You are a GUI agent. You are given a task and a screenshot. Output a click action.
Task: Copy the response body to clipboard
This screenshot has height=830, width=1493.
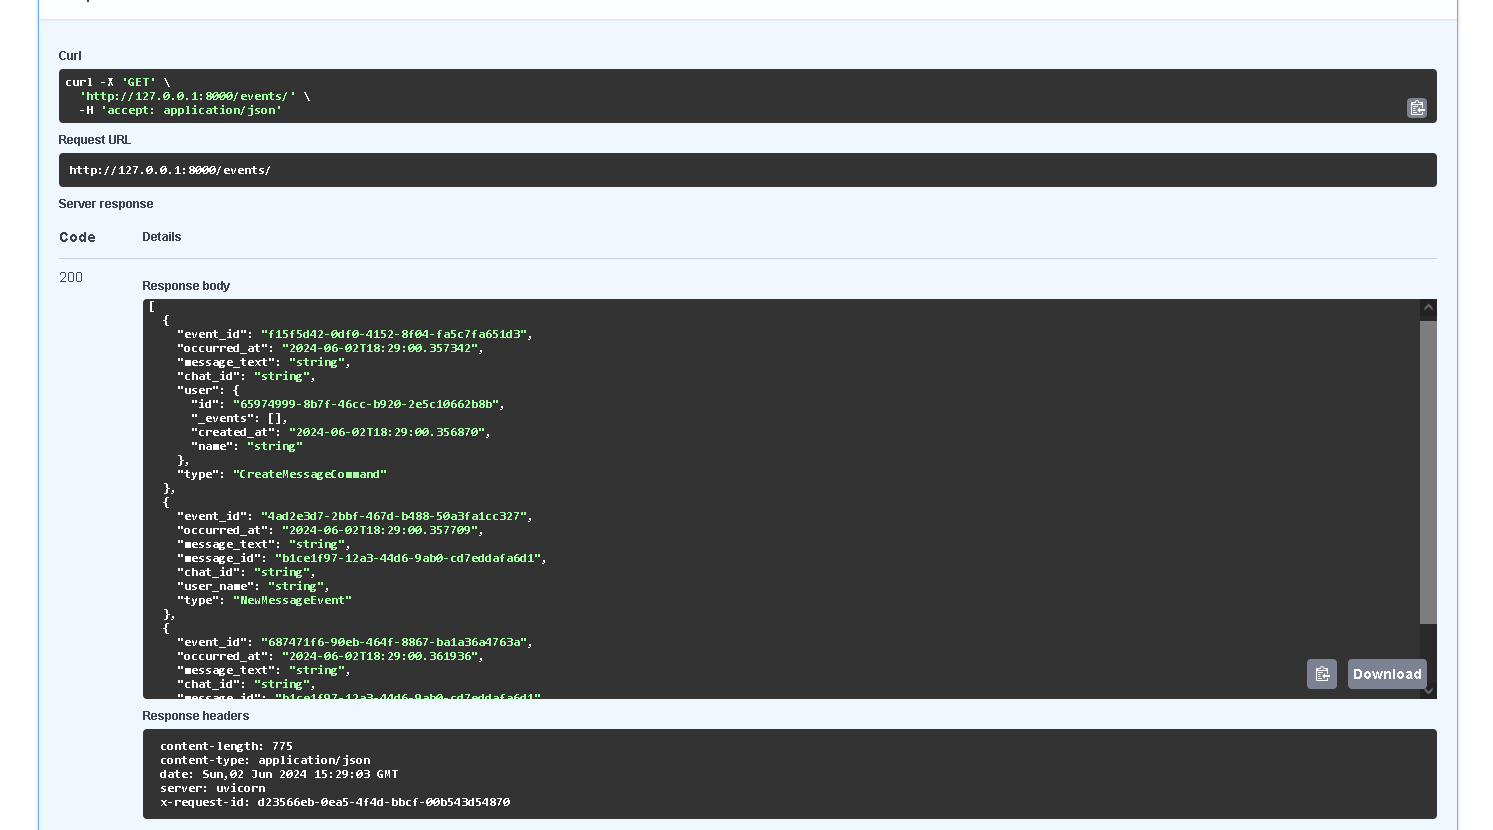[x=1322, y=674]
